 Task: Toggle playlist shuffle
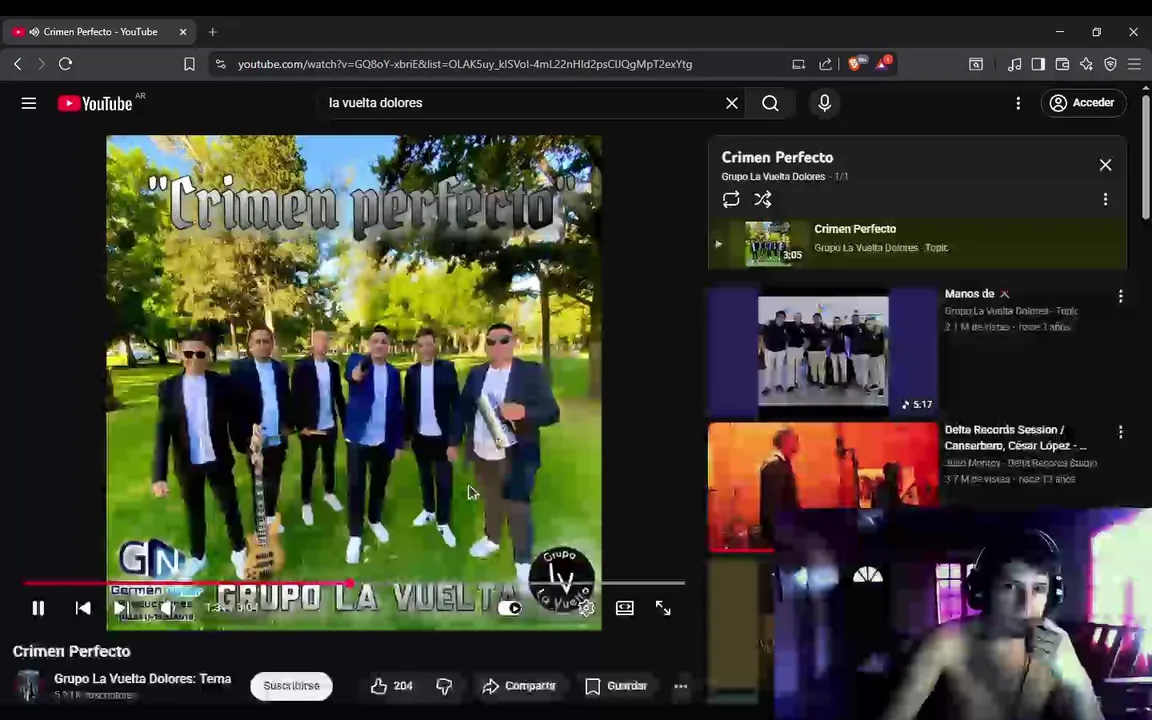[763, 199]
